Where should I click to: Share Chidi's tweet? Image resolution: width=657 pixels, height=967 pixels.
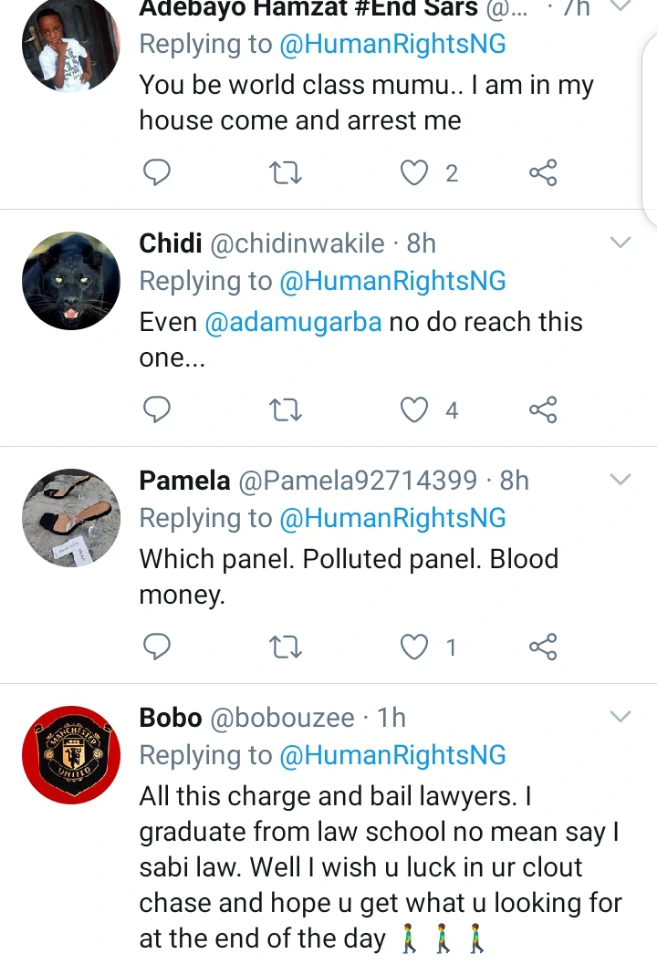542,410
